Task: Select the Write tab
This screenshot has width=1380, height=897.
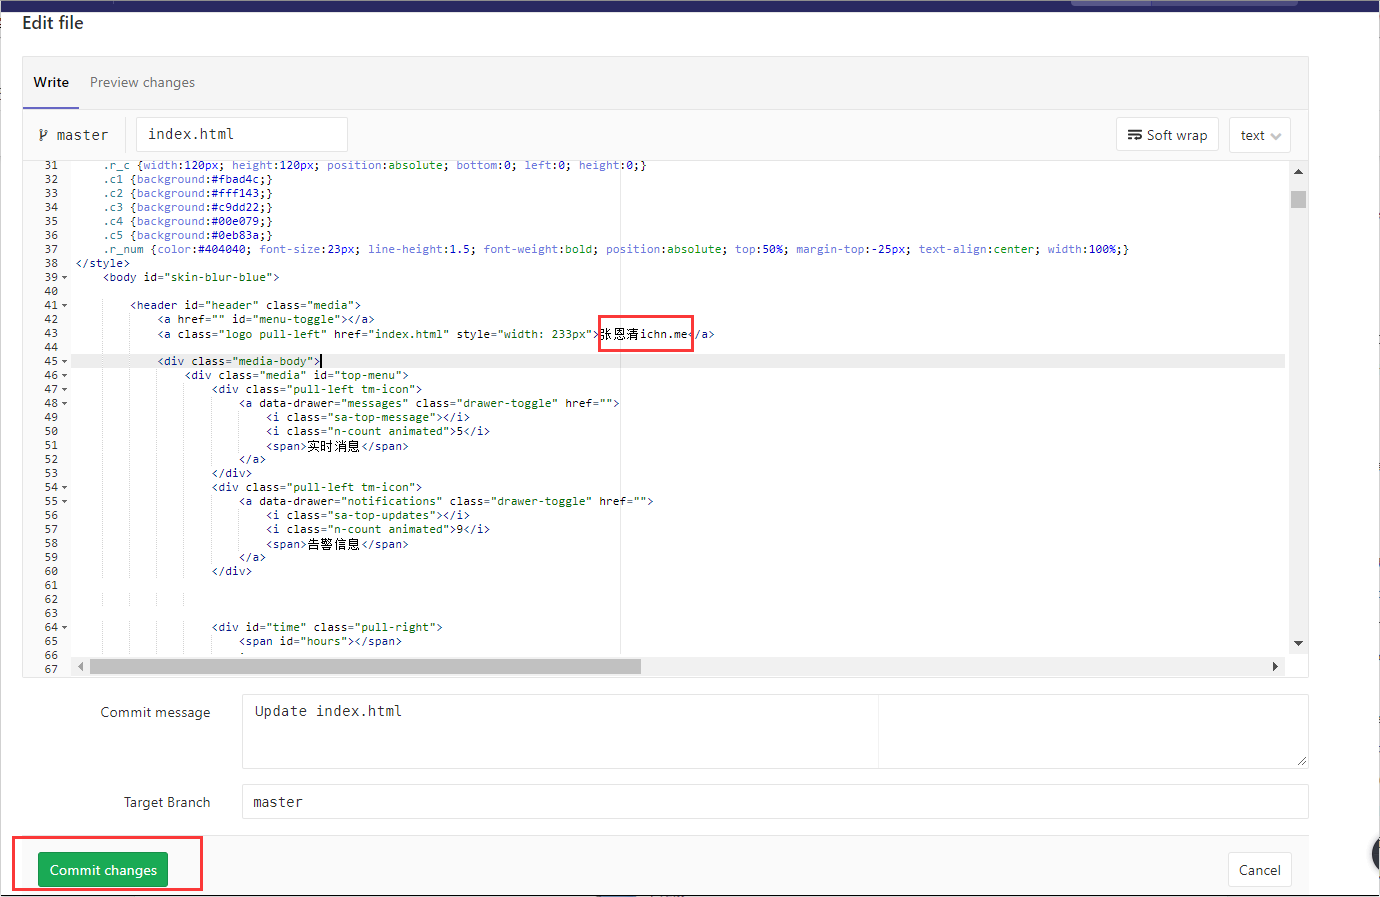Action: pyautogui.click(x=50, y=82)
